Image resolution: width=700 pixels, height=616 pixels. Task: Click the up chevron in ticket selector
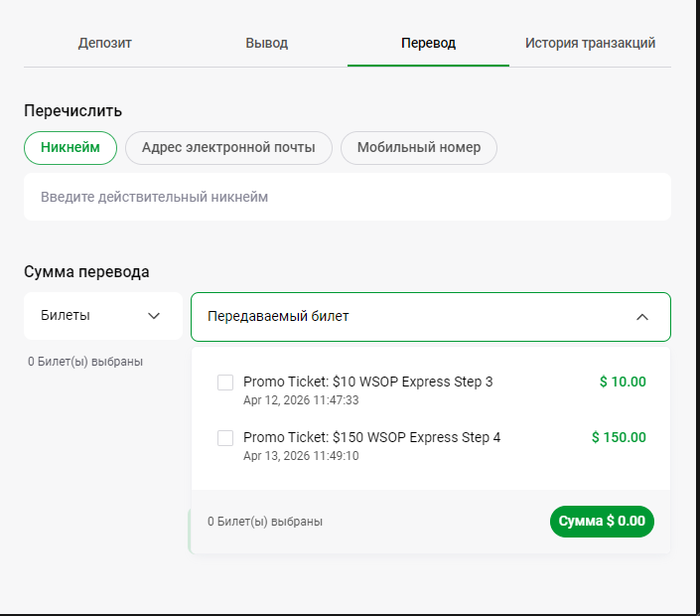pyautogui.click(x=642, y=316)
